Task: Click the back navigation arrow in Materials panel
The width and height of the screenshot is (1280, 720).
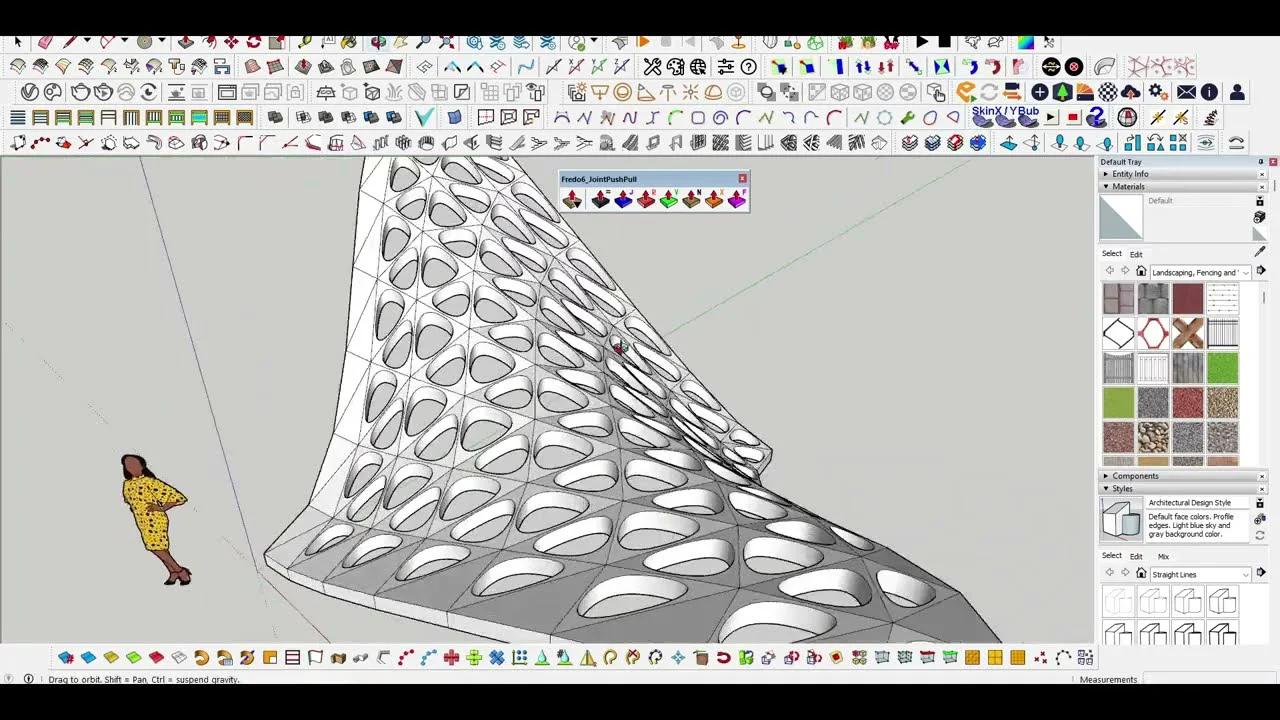Action: [1110, 268]
